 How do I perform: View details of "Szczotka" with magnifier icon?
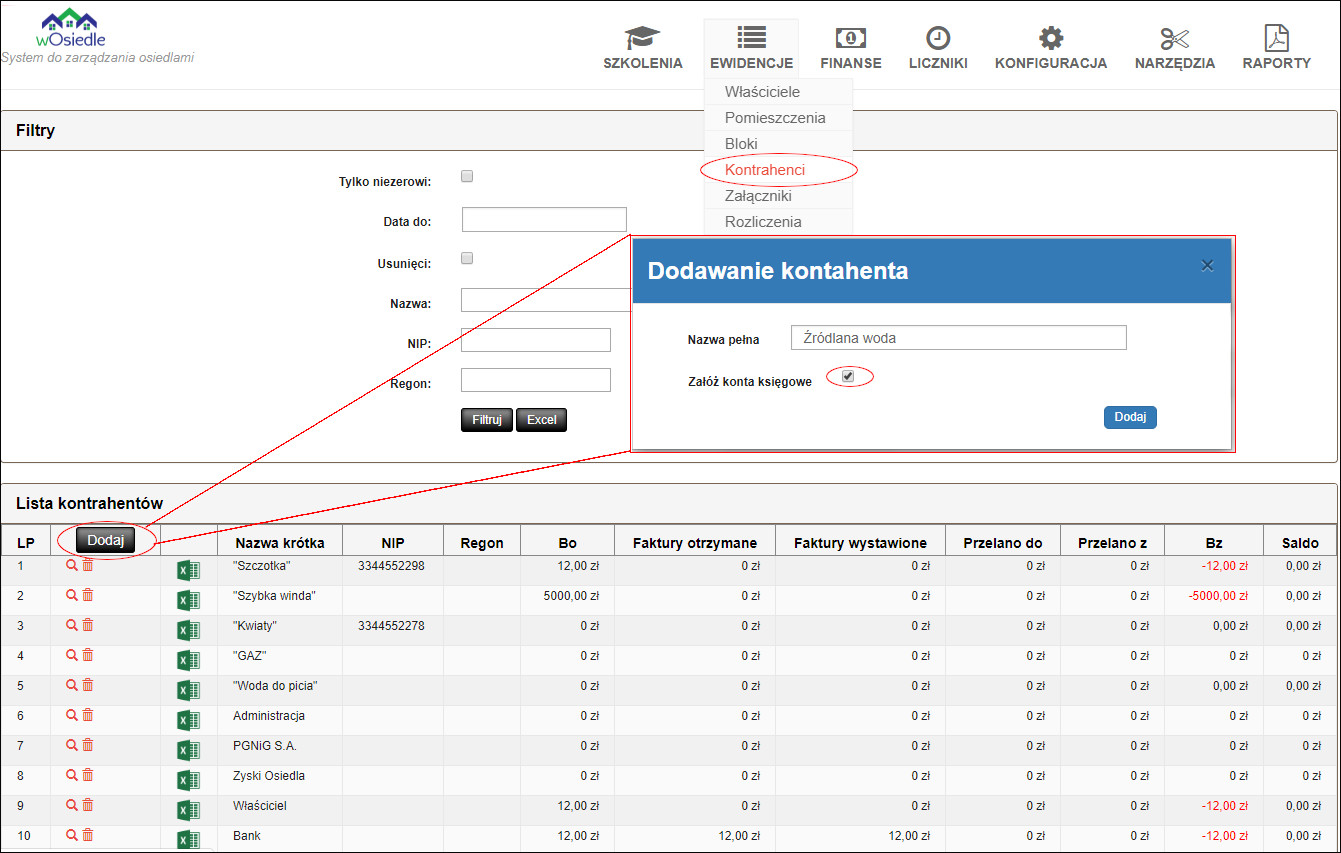[x=71, y=566]
